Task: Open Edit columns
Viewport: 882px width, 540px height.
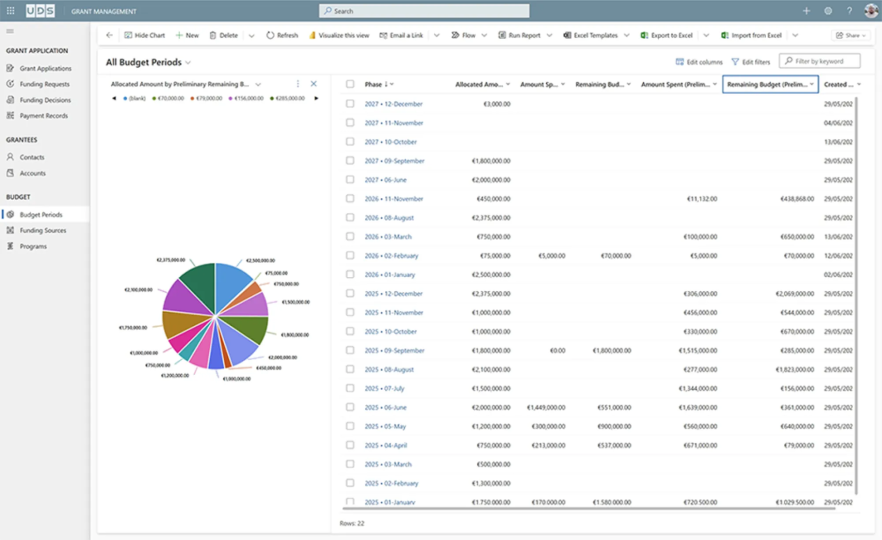Action: point(699,62)
